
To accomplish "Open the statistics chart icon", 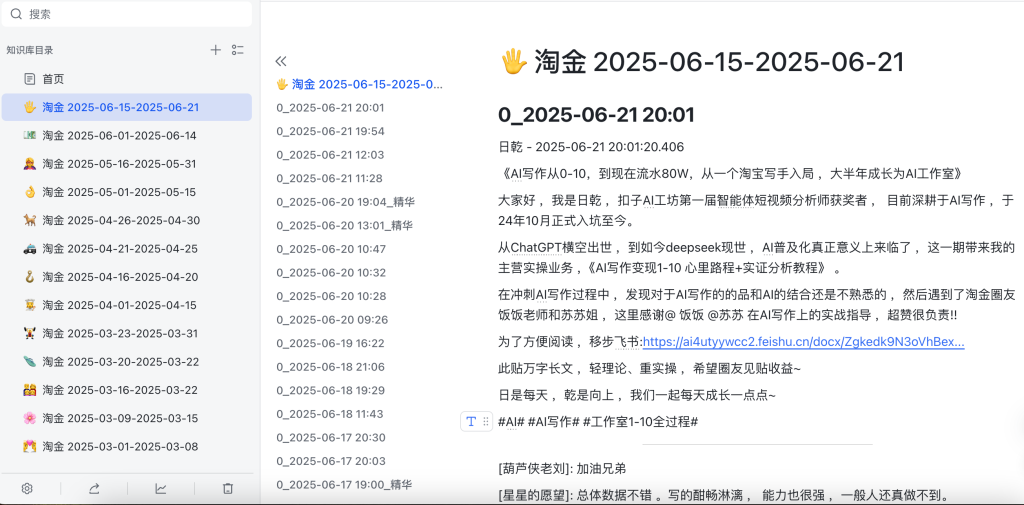I will point(161,488).
